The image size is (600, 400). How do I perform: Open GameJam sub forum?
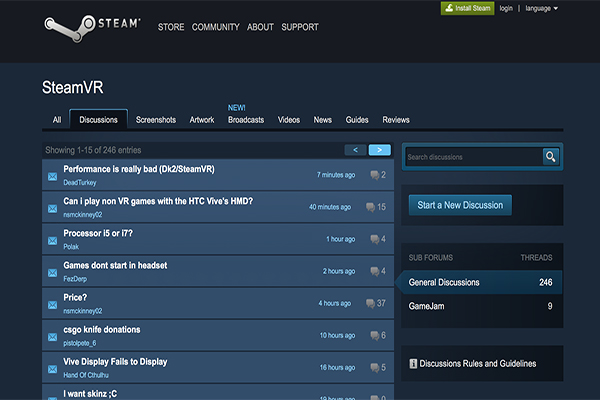click(x=481, y=306)
